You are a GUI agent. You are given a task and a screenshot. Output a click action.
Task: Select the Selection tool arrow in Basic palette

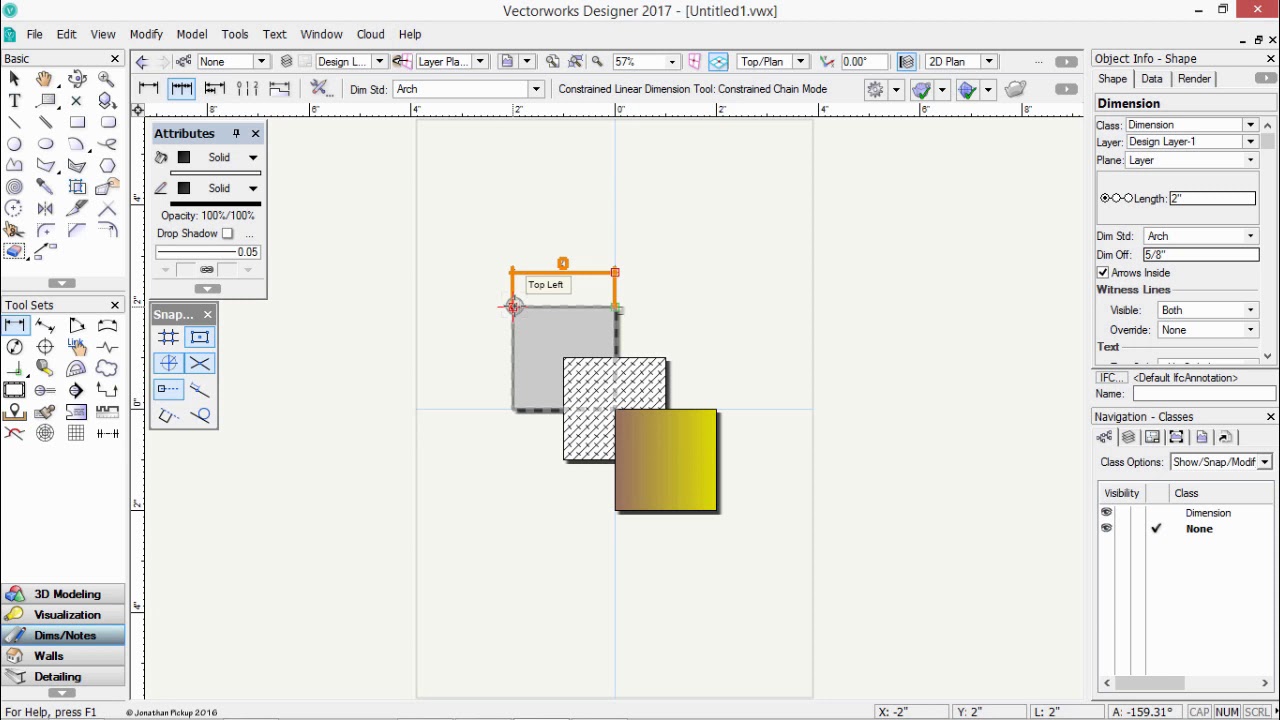(14, 78)
